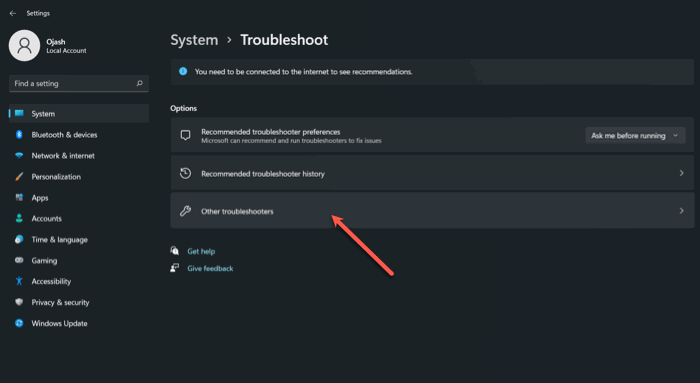Click the Find a setting search box
The height and width of the screenshot is (383, 700).
click(x=79, y=83)
